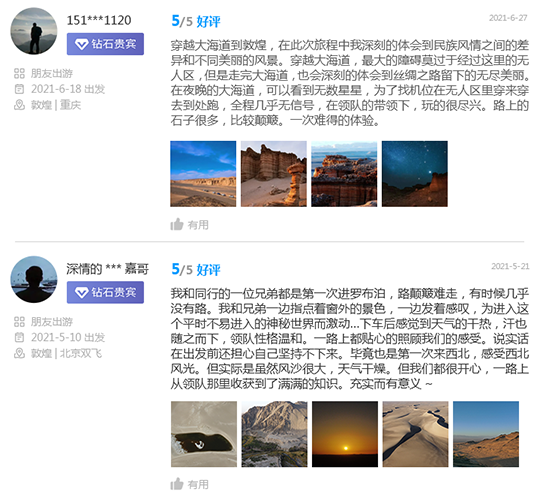Click the location pin icon beside 敦煌 | 北京双飞
This screenshot has width=537, height=497.
click(x=20, y=353)
